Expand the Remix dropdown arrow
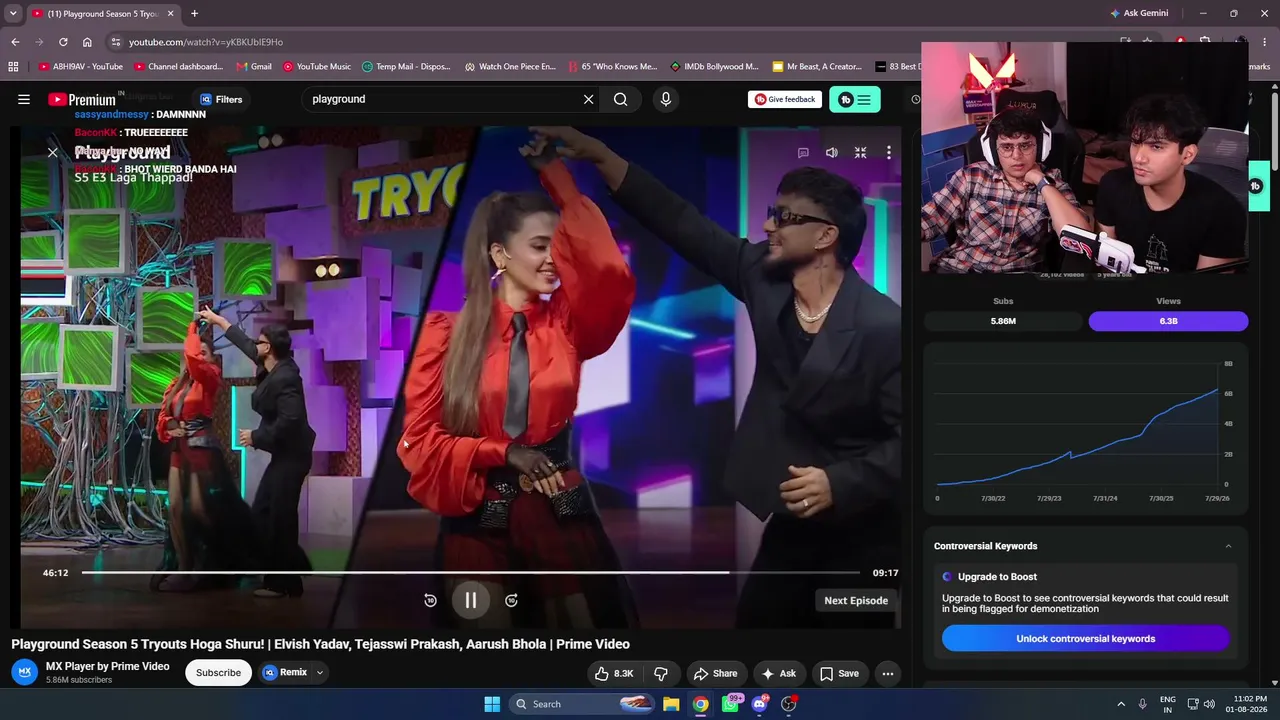 (x=320, y=673)
